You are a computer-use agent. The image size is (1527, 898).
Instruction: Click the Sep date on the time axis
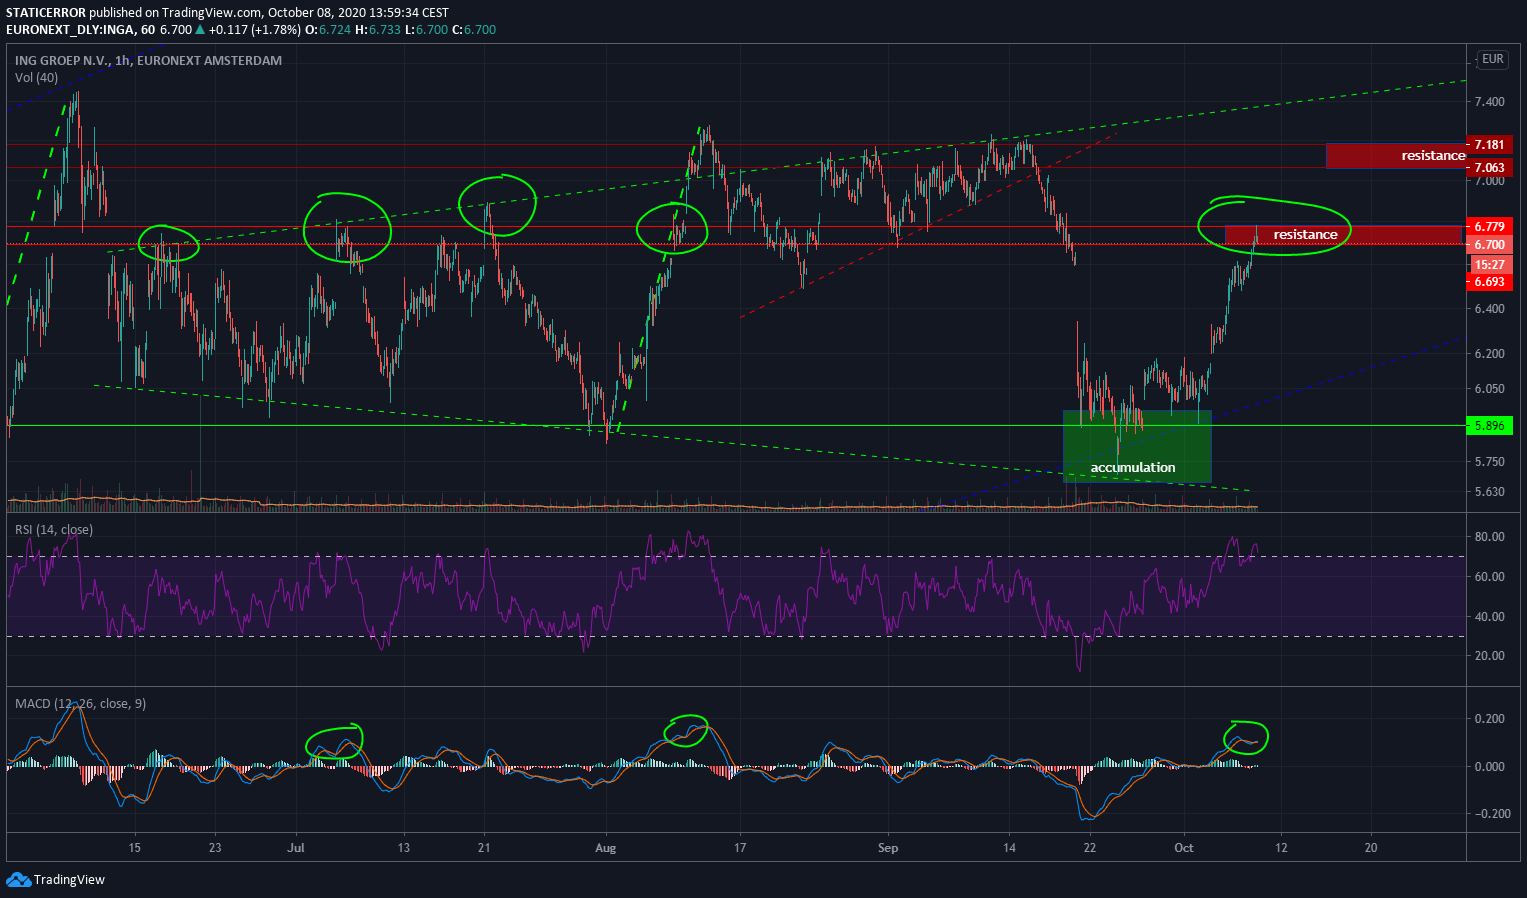pos(888,848)
